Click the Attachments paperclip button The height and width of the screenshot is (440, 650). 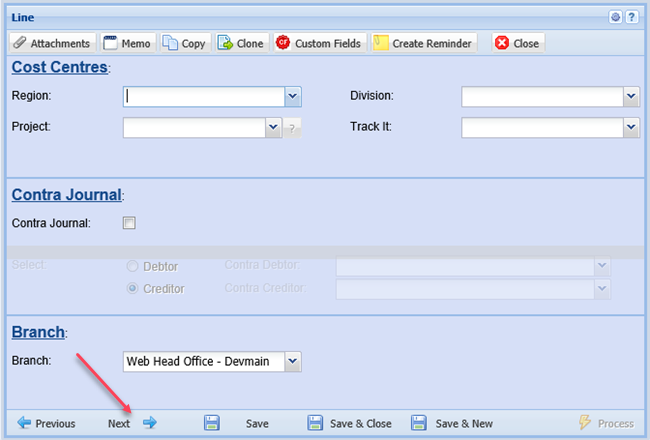[x=52, y=44]
